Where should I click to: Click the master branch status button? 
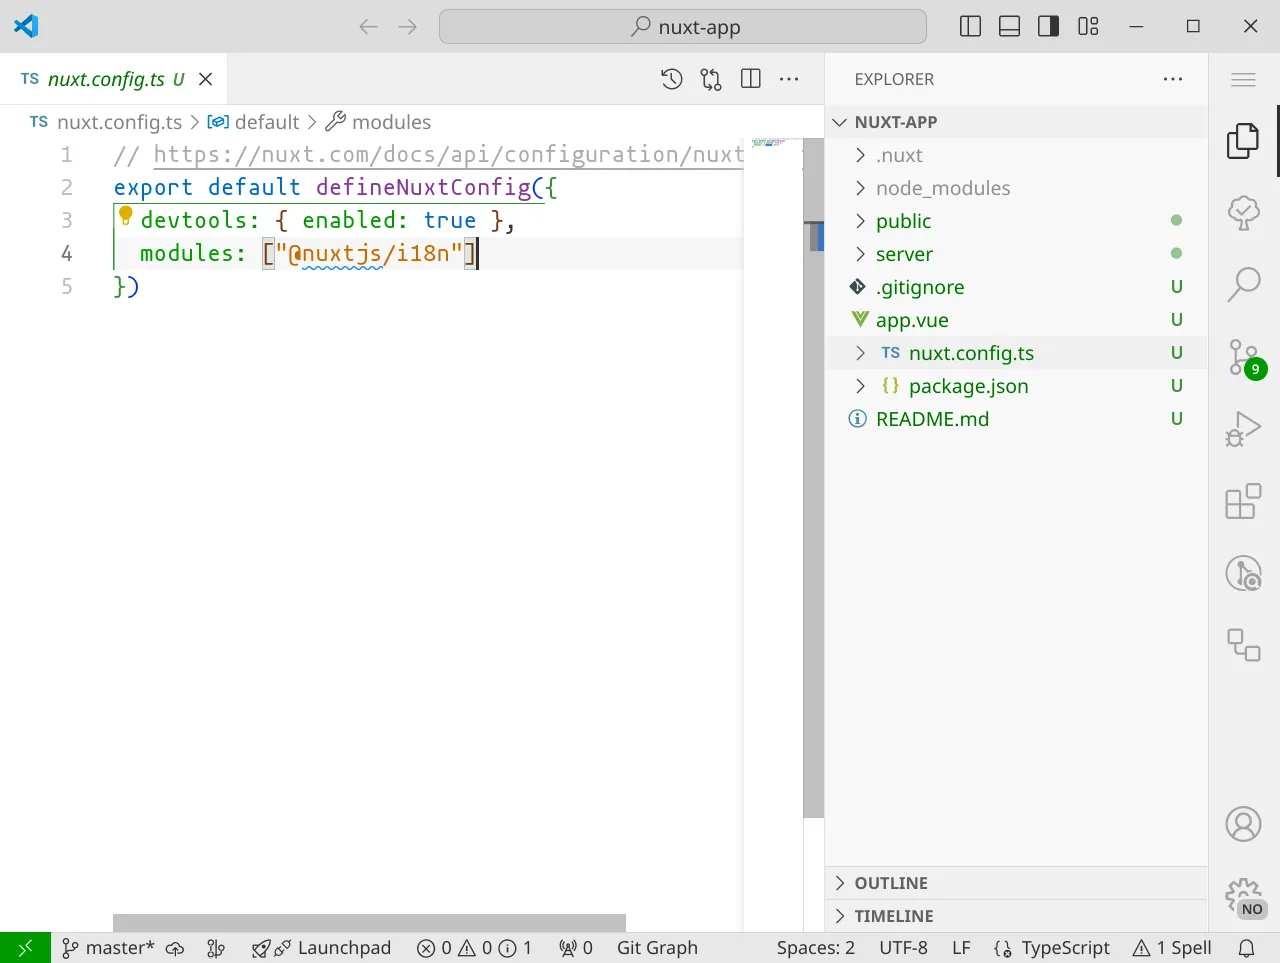pos(108,948)
